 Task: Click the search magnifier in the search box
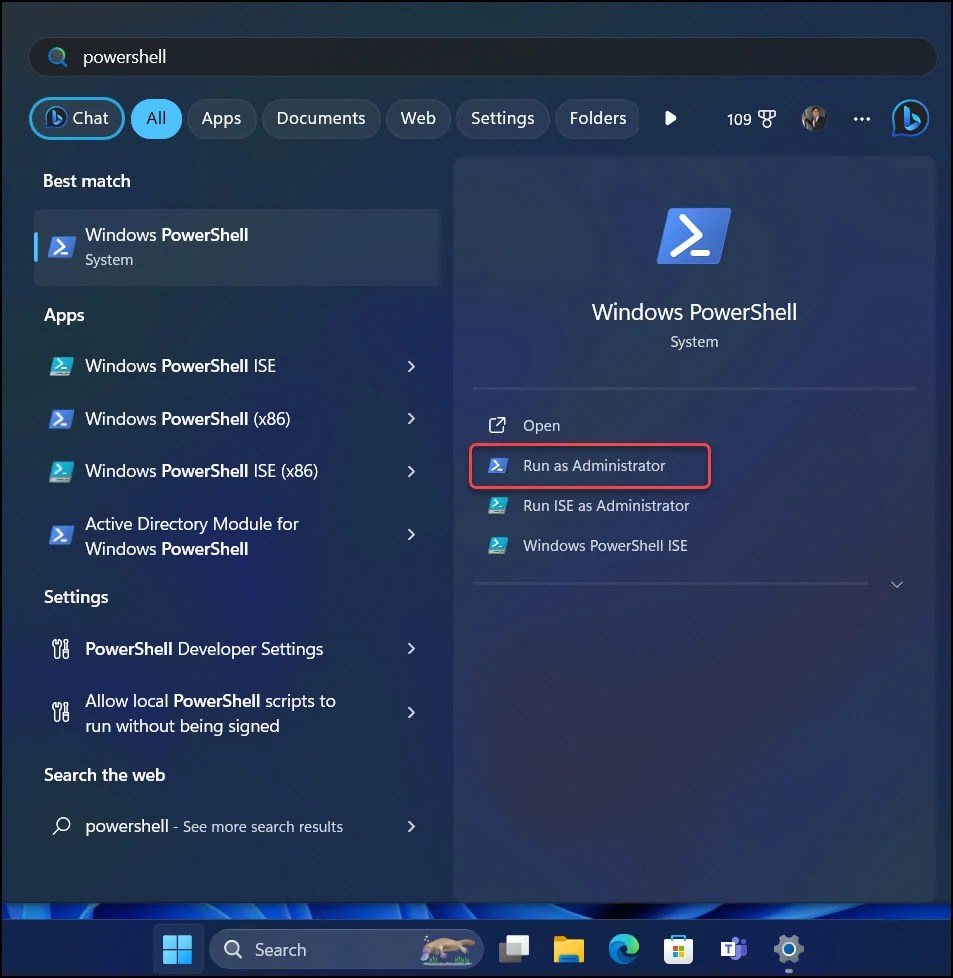(60, 58)
